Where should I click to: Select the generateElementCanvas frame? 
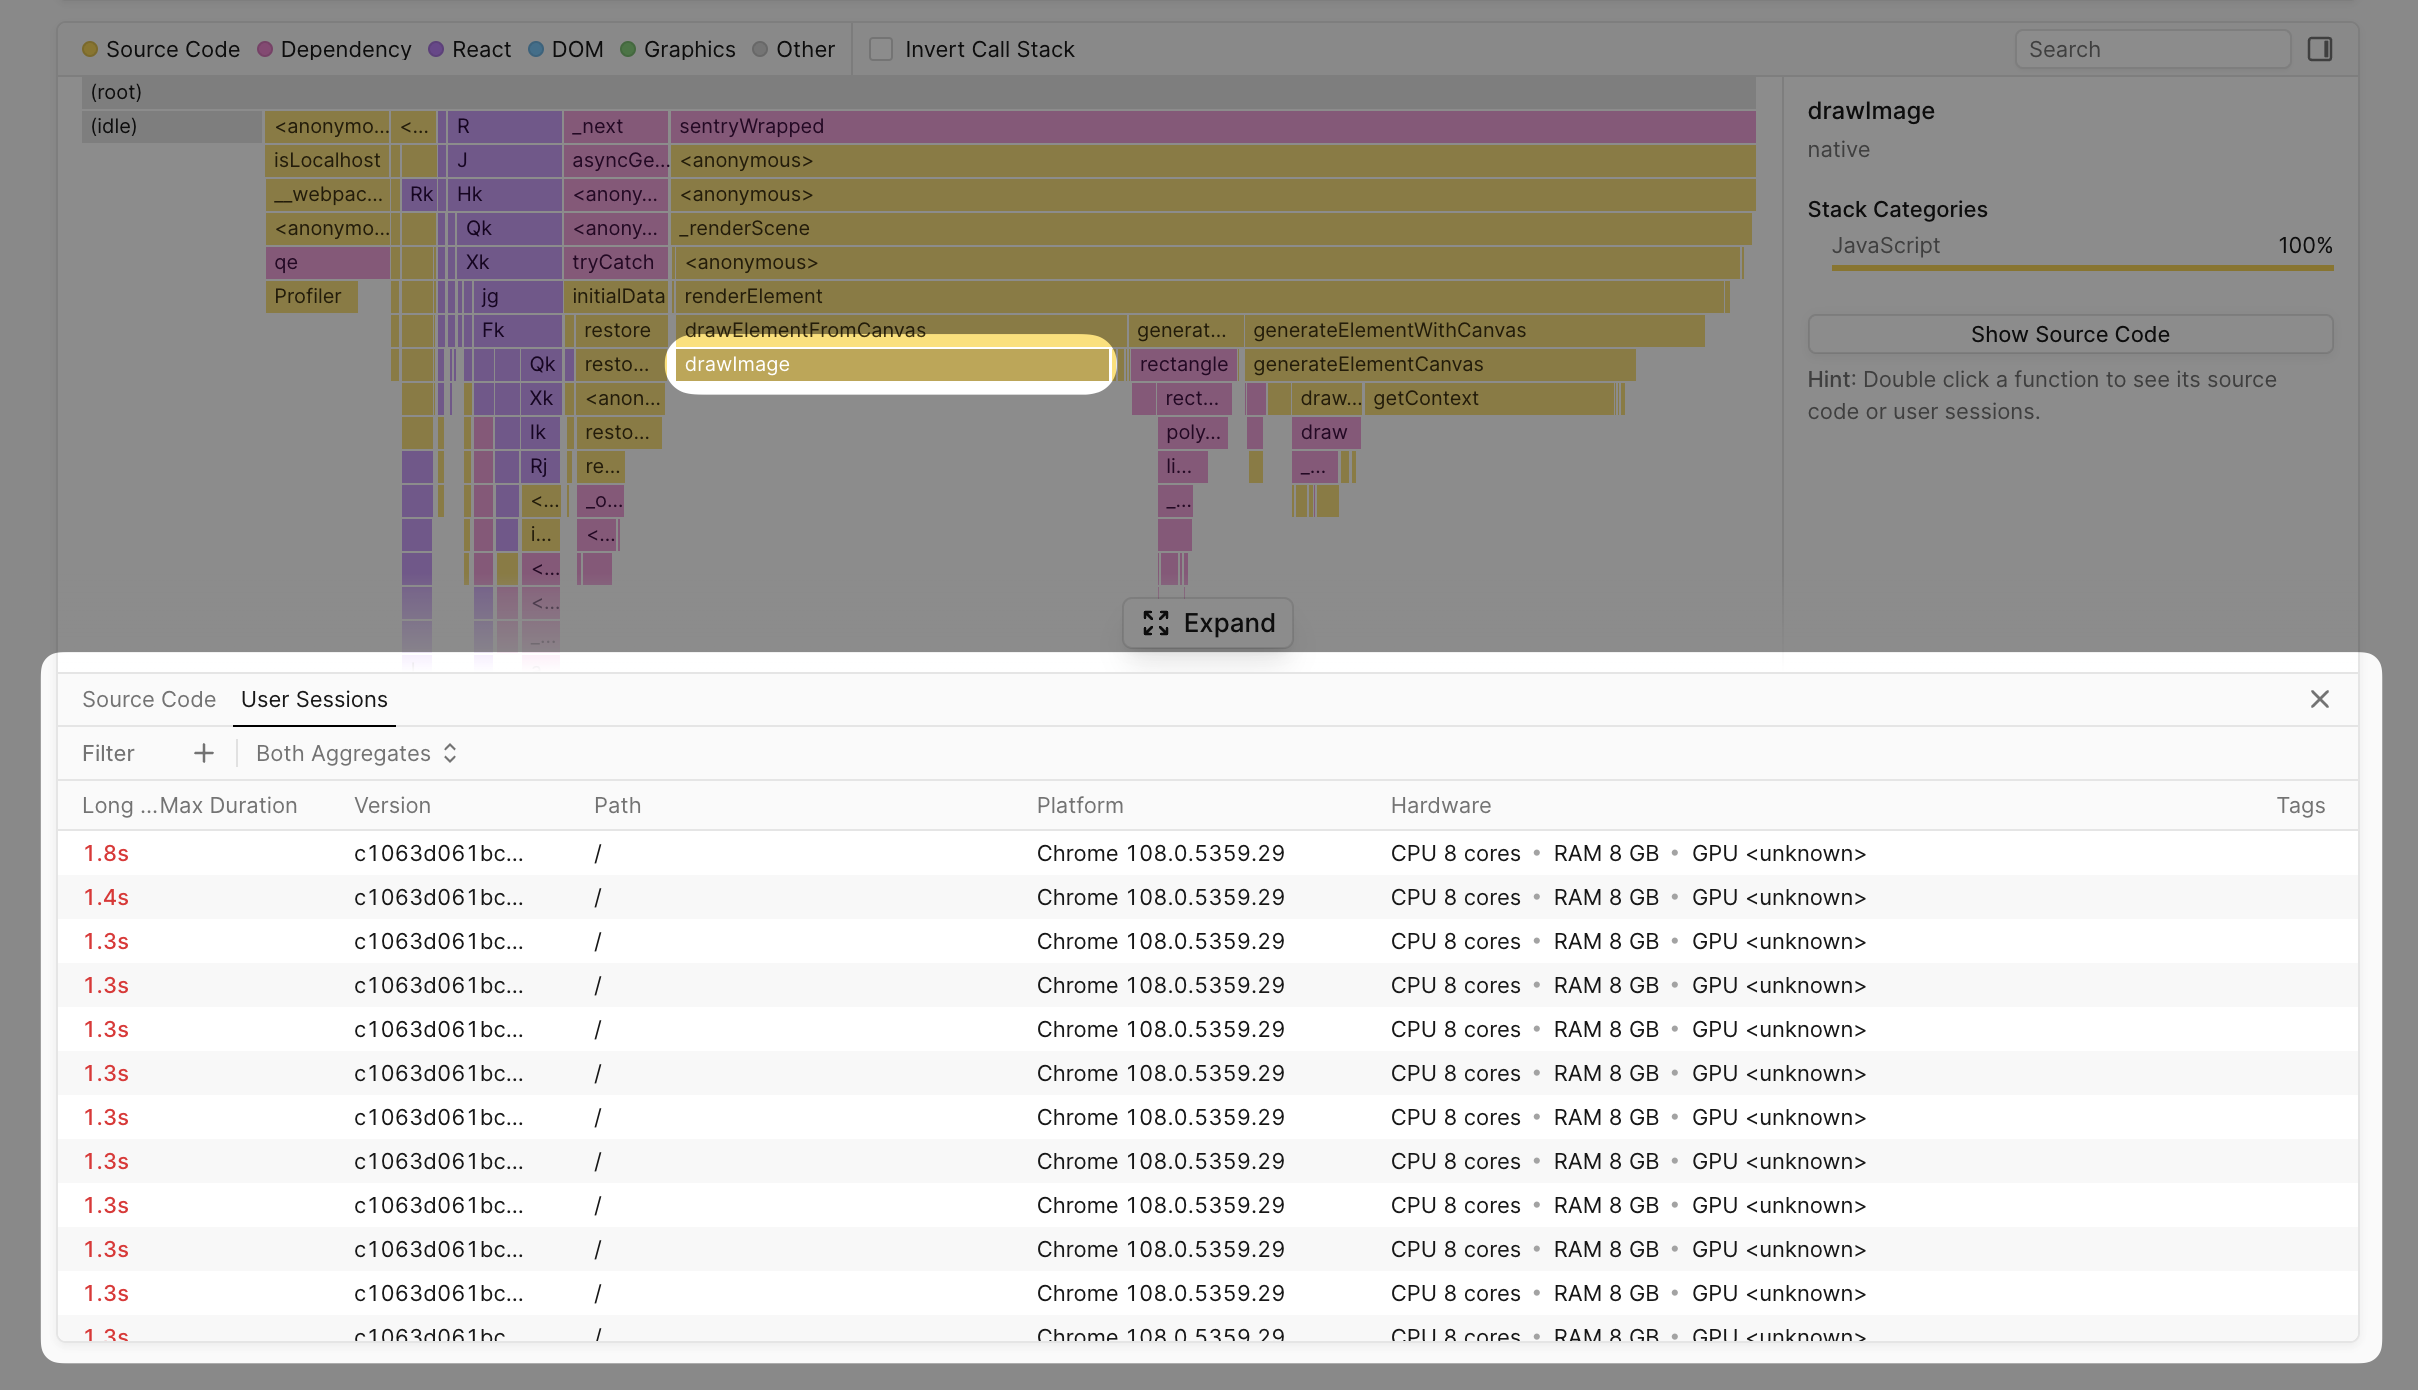(x=1440, y=364)
